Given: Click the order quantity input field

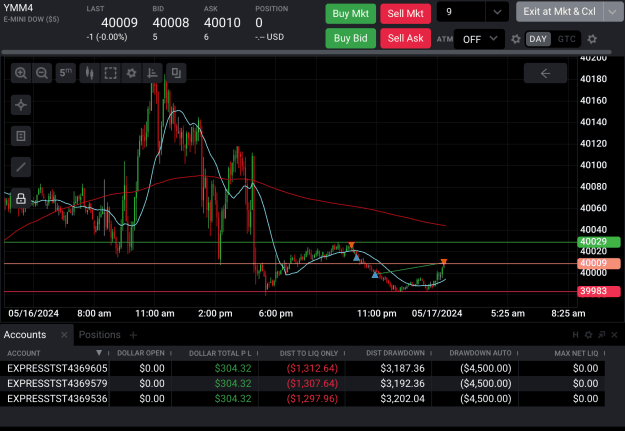Looking at the screenshot, I should pos(461,12).
